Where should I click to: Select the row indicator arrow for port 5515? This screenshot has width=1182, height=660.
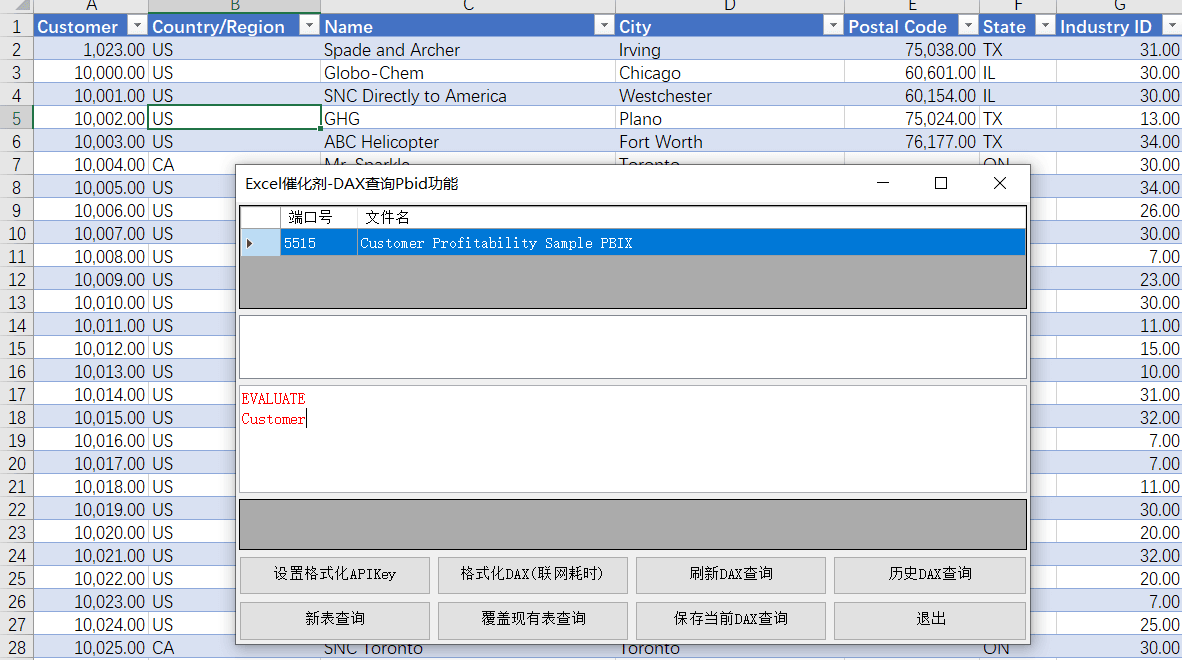(x=260, y=243)
